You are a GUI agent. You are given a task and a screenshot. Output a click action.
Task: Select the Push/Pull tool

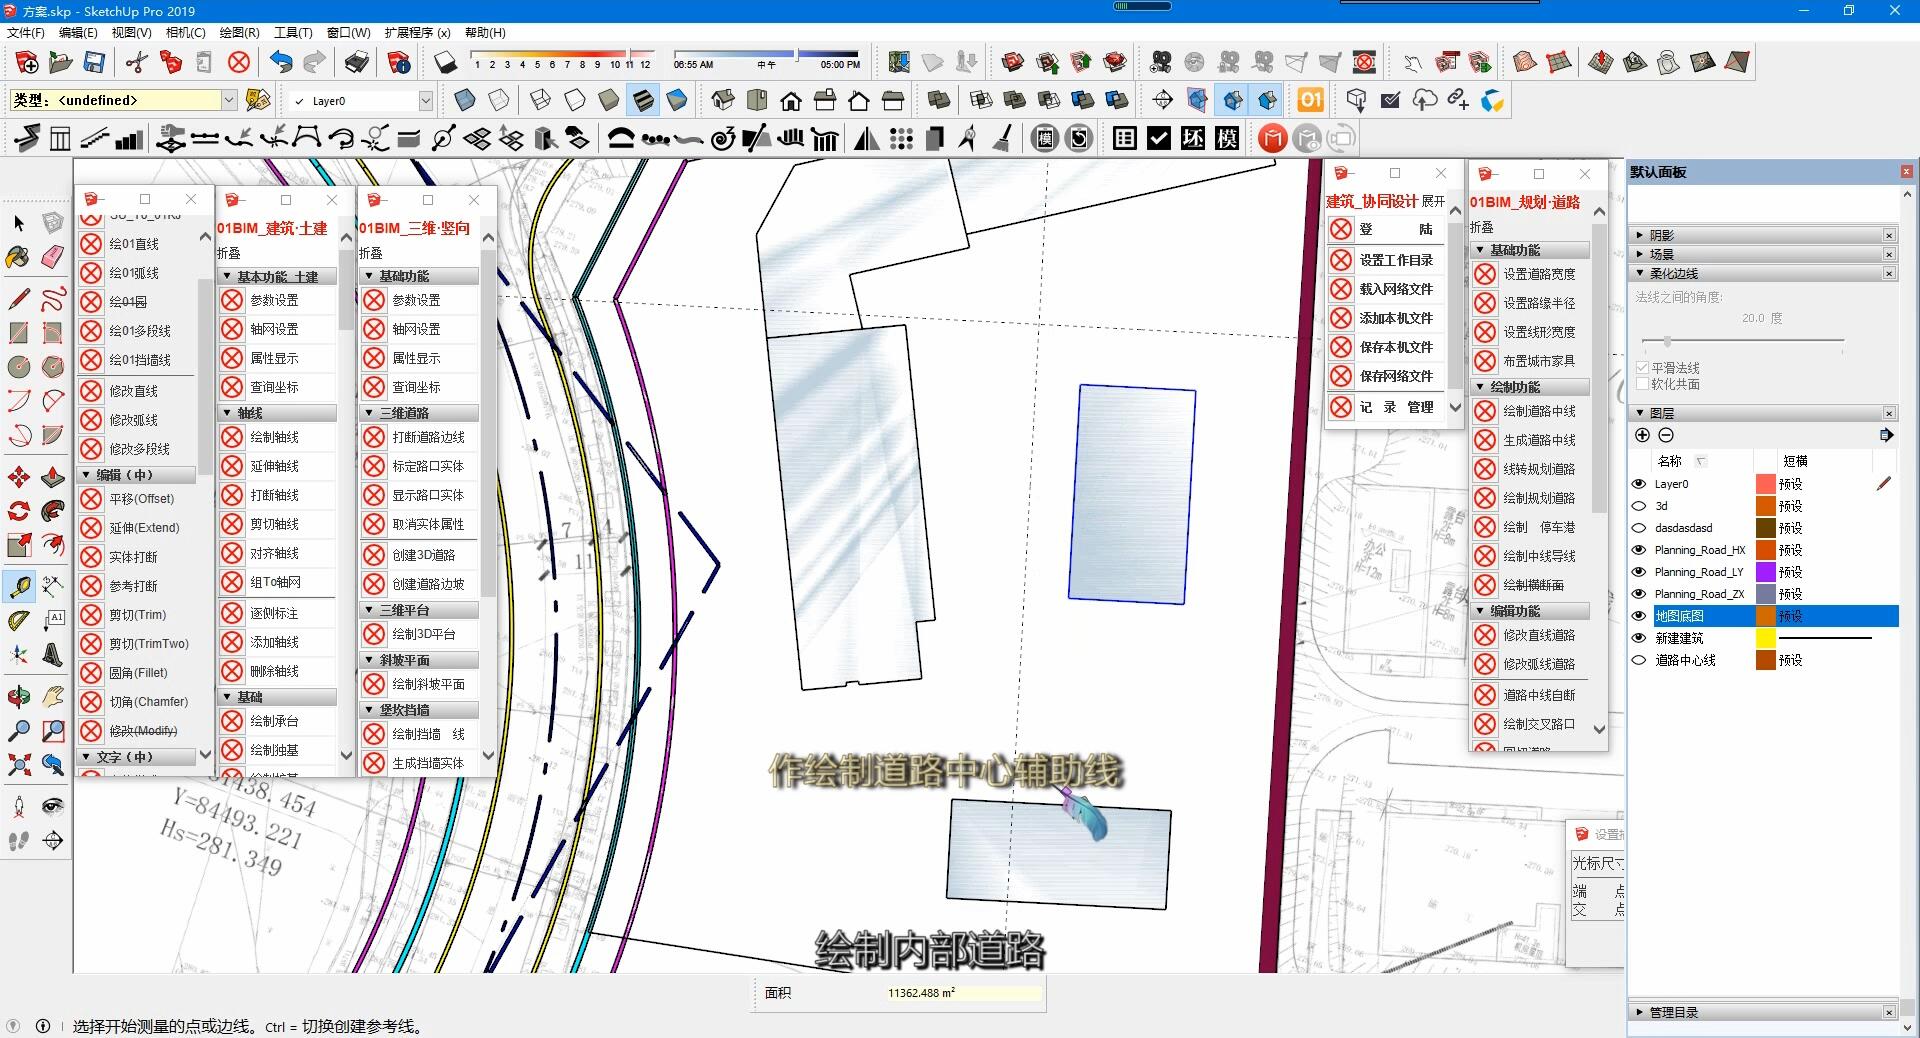[x=53, y=477]
